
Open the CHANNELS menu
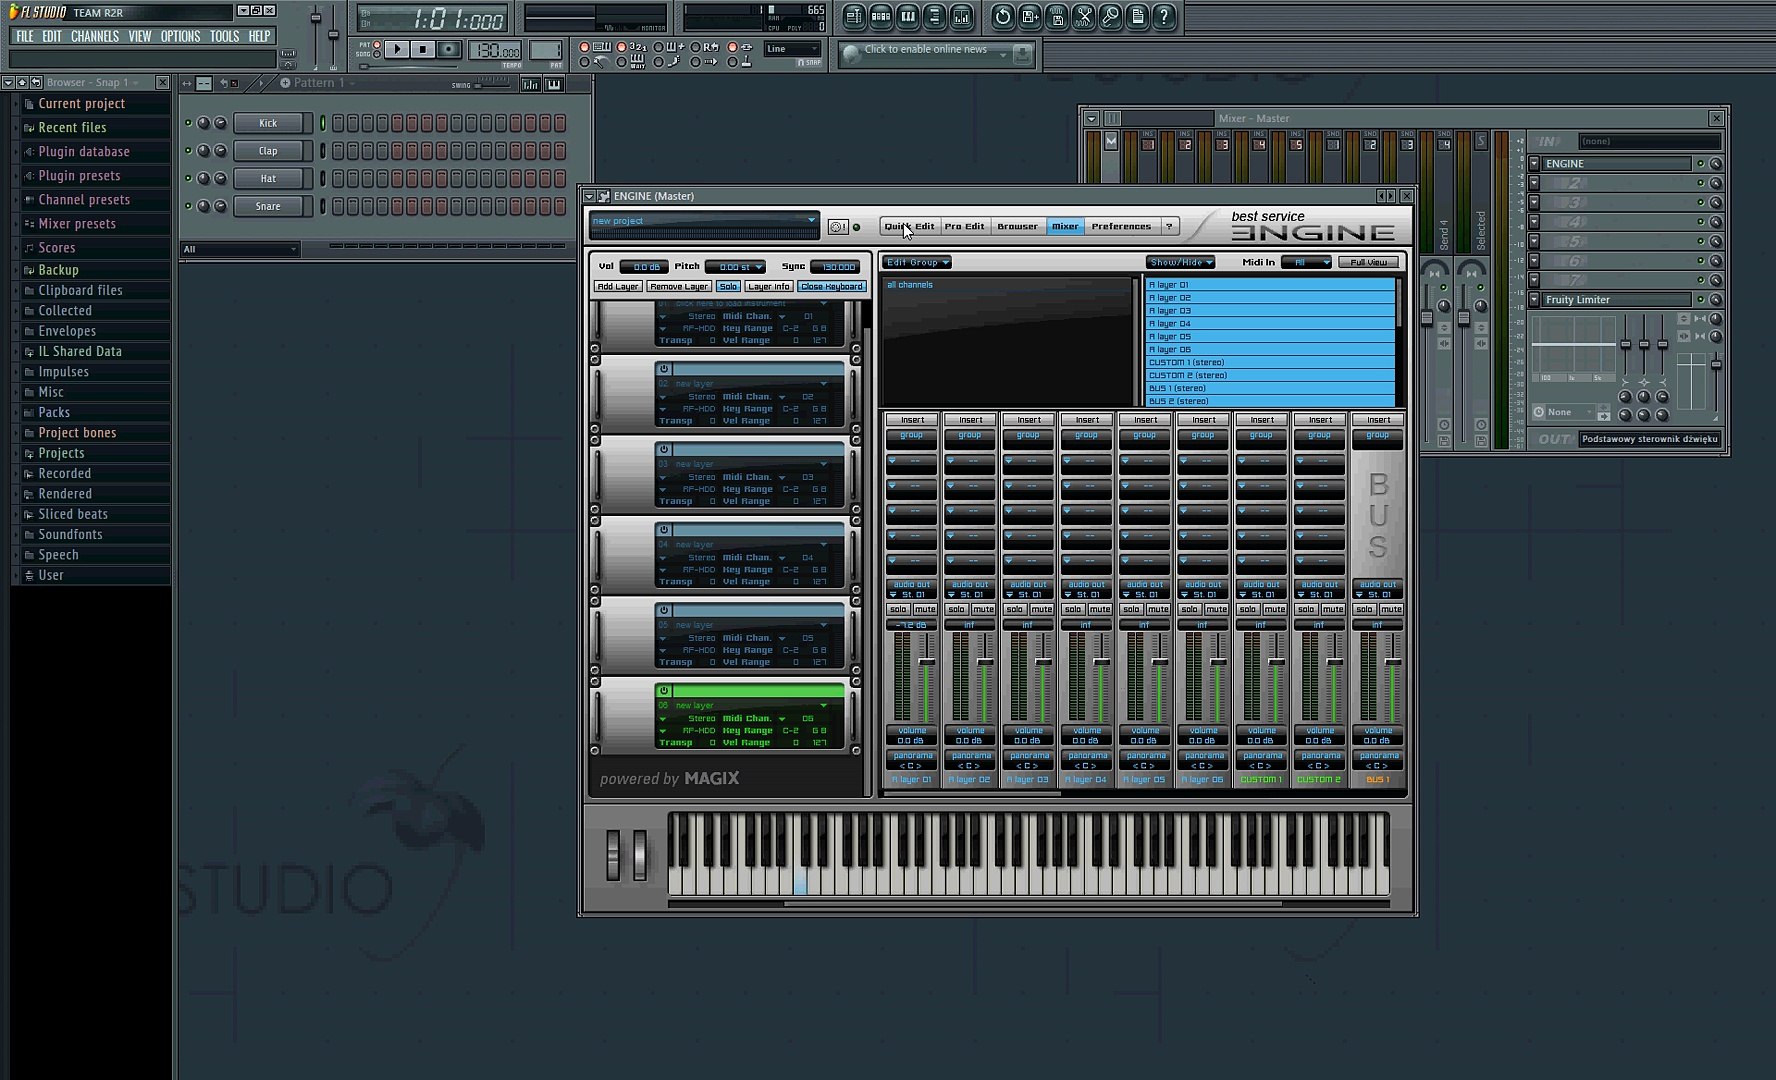(x=95, y=36)
